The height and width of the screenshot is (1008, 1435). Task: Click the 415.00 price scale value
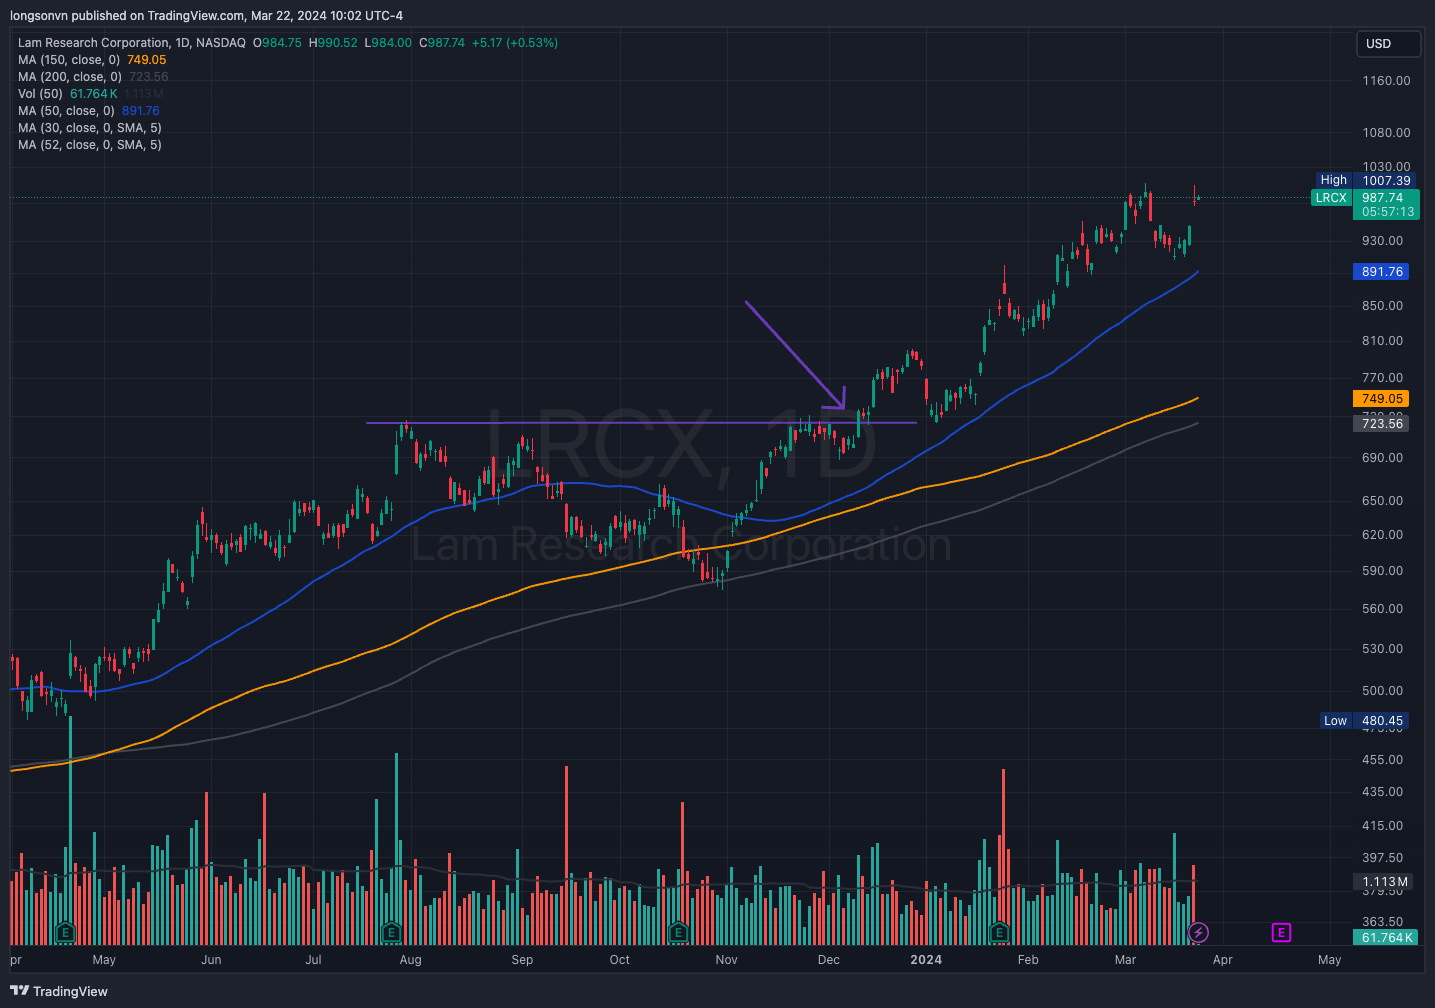(x=1382, y=826)
